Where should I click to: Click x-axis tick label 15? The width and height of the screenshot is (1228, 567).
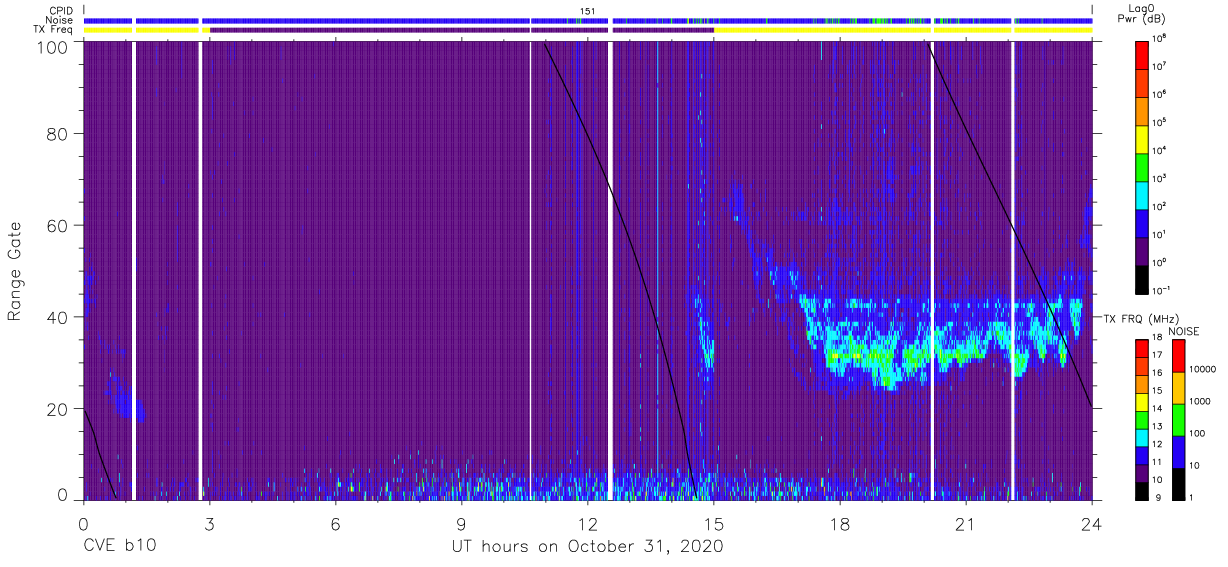click(713, 524)
